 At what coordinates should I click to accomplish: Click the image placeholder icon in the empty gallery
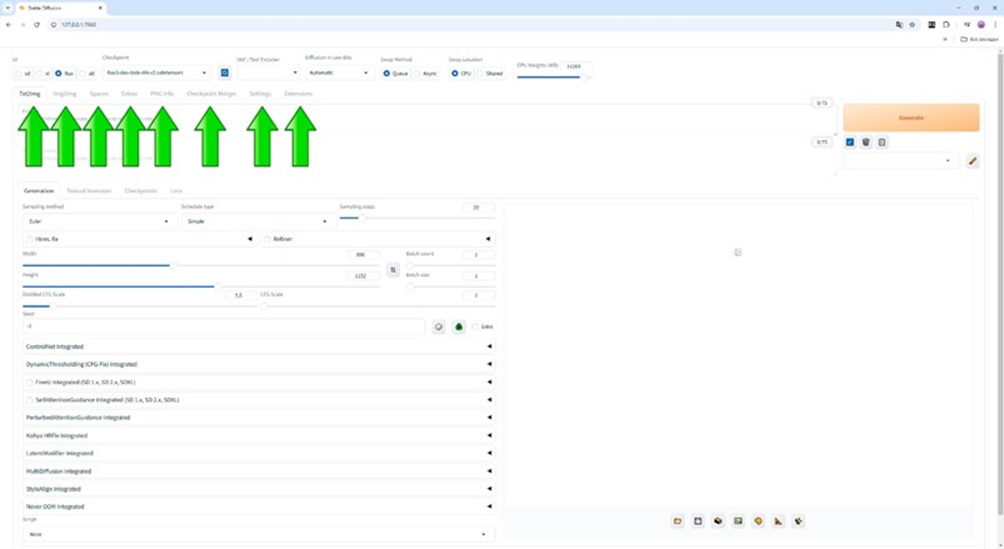tap(738, 252)
